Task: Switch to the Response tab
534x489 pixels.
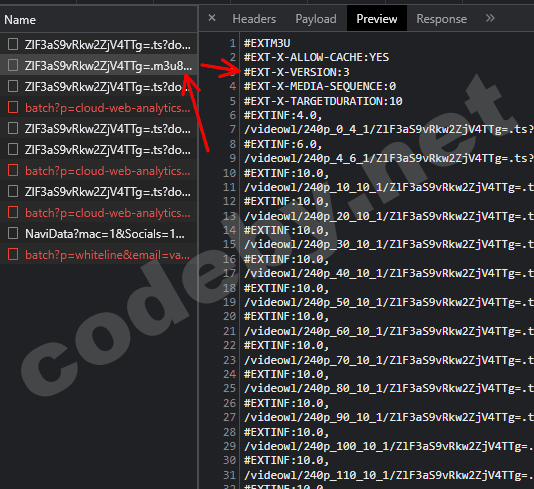Action: point(441,19)
